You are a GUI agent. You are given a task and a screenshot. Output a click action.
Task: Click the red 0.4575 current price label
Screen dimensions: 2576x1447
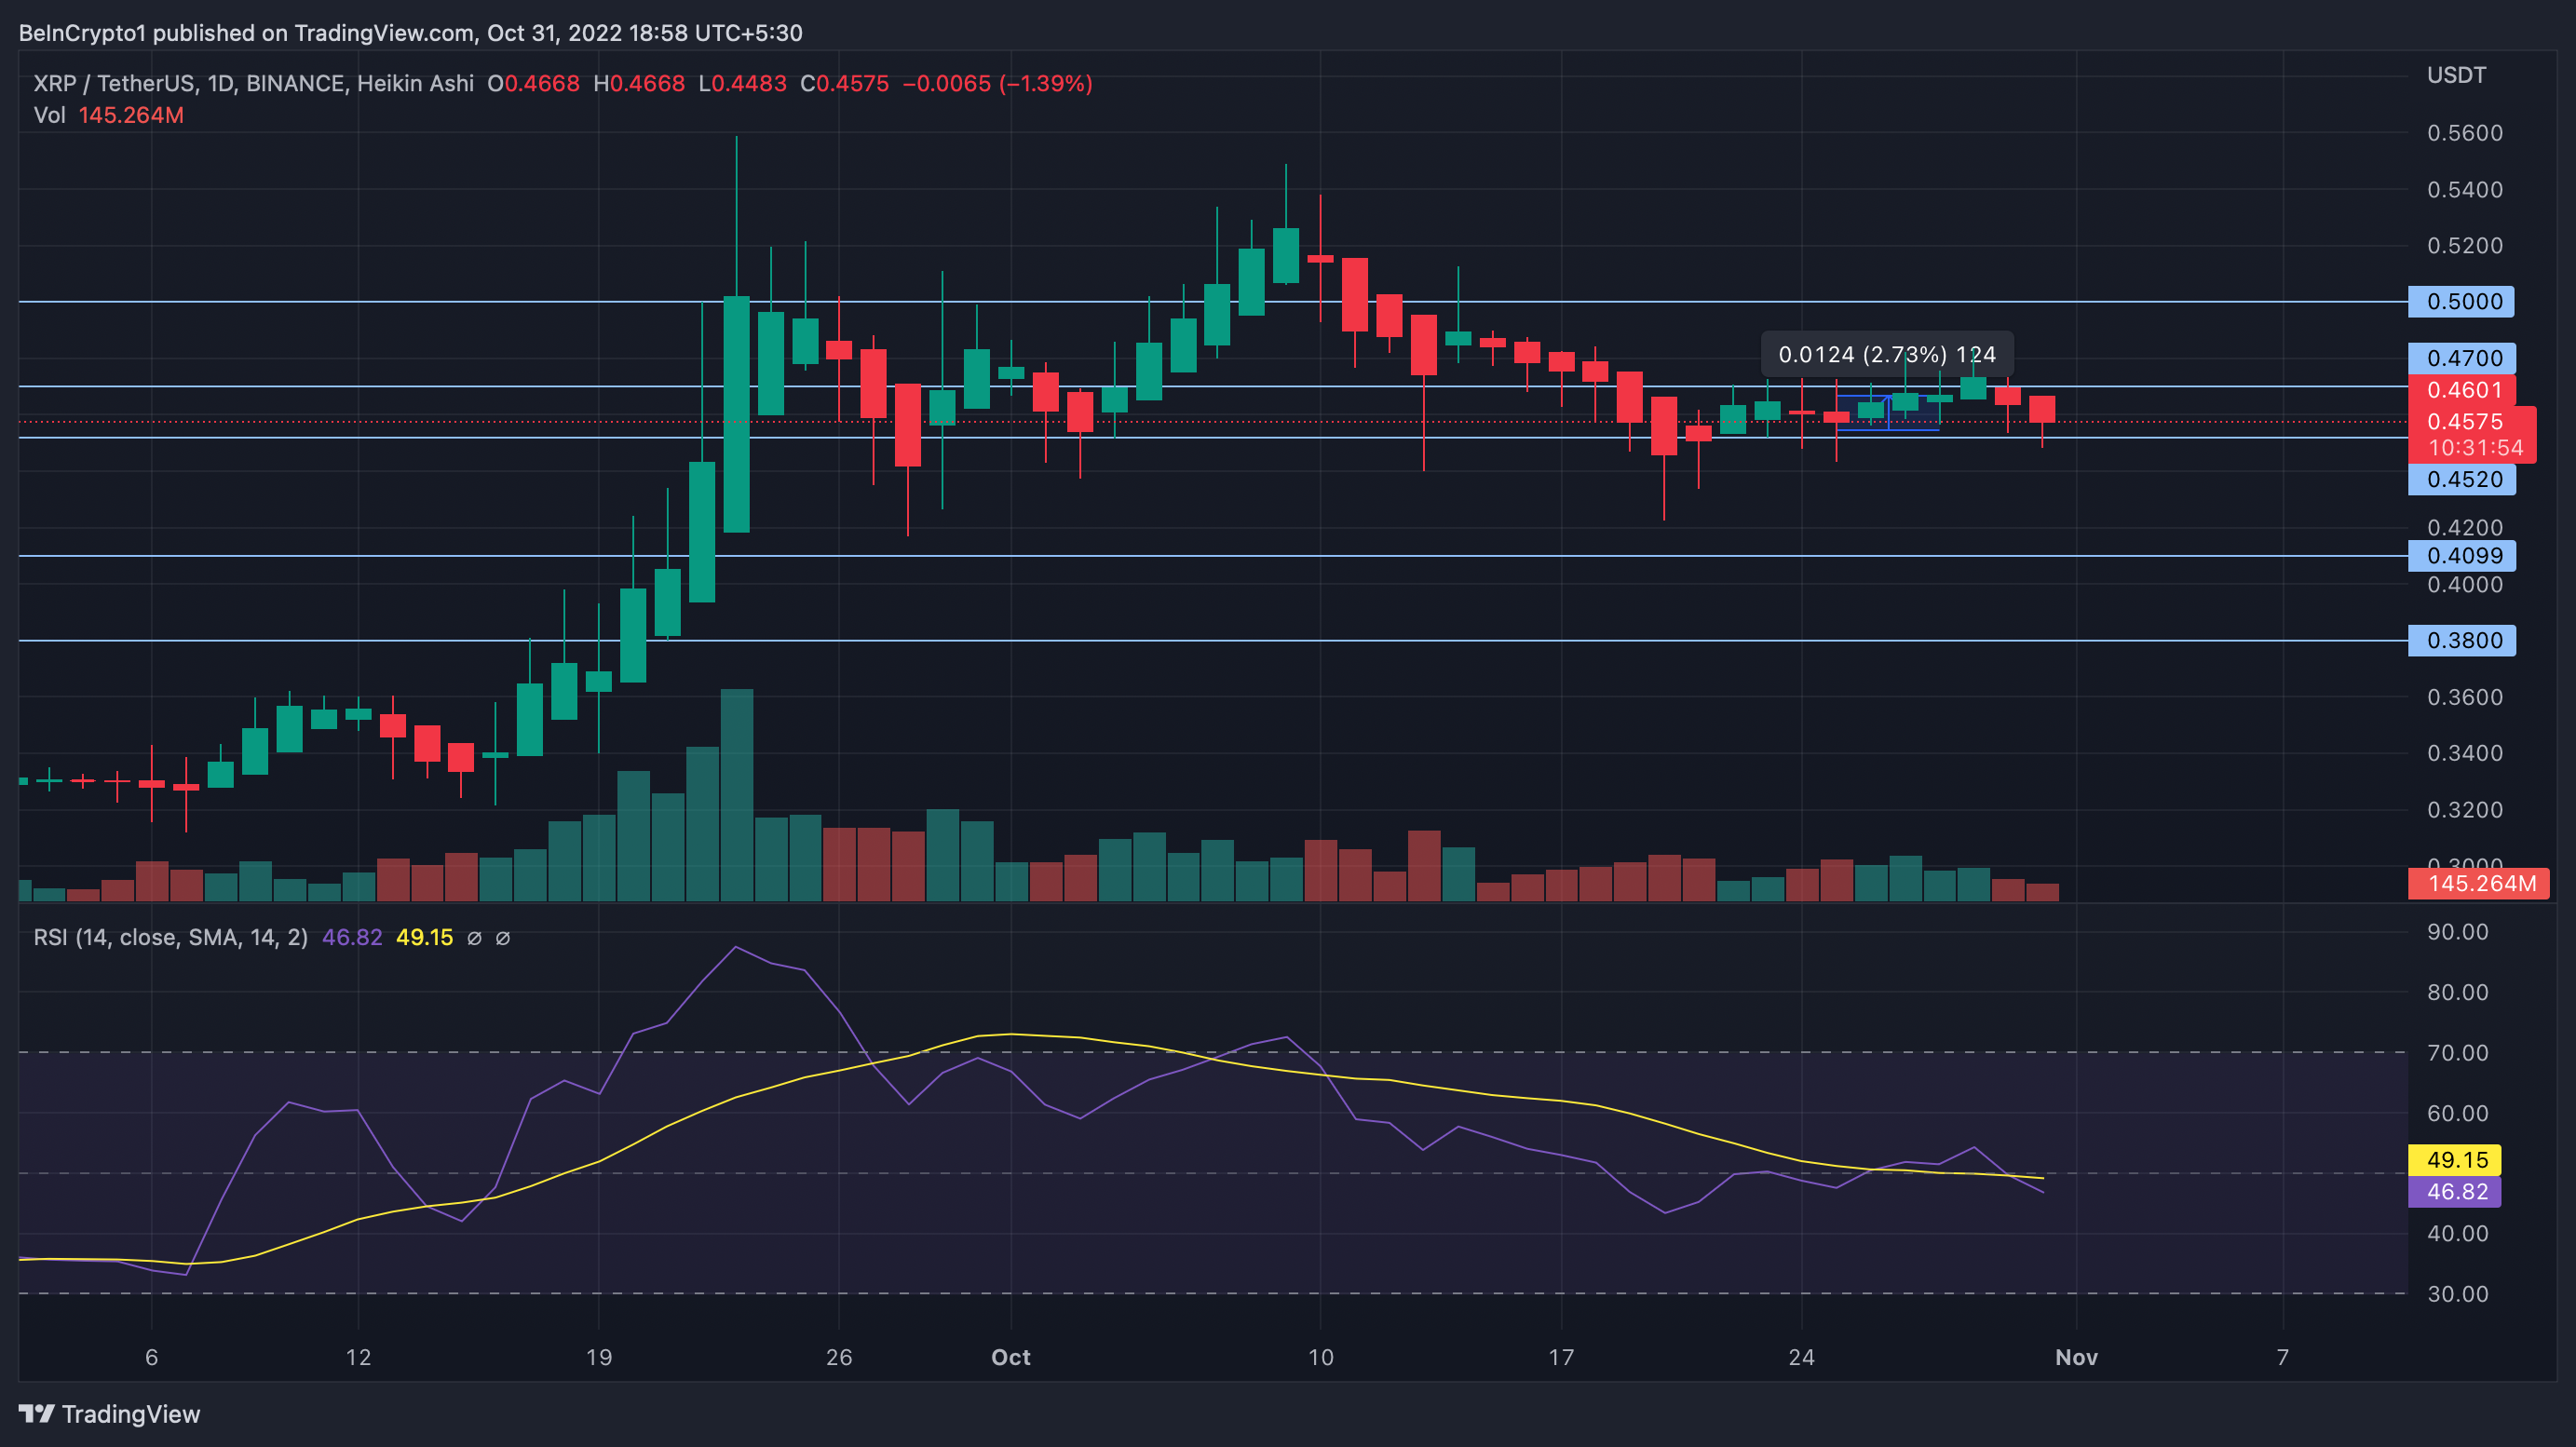click(2464, 422)
